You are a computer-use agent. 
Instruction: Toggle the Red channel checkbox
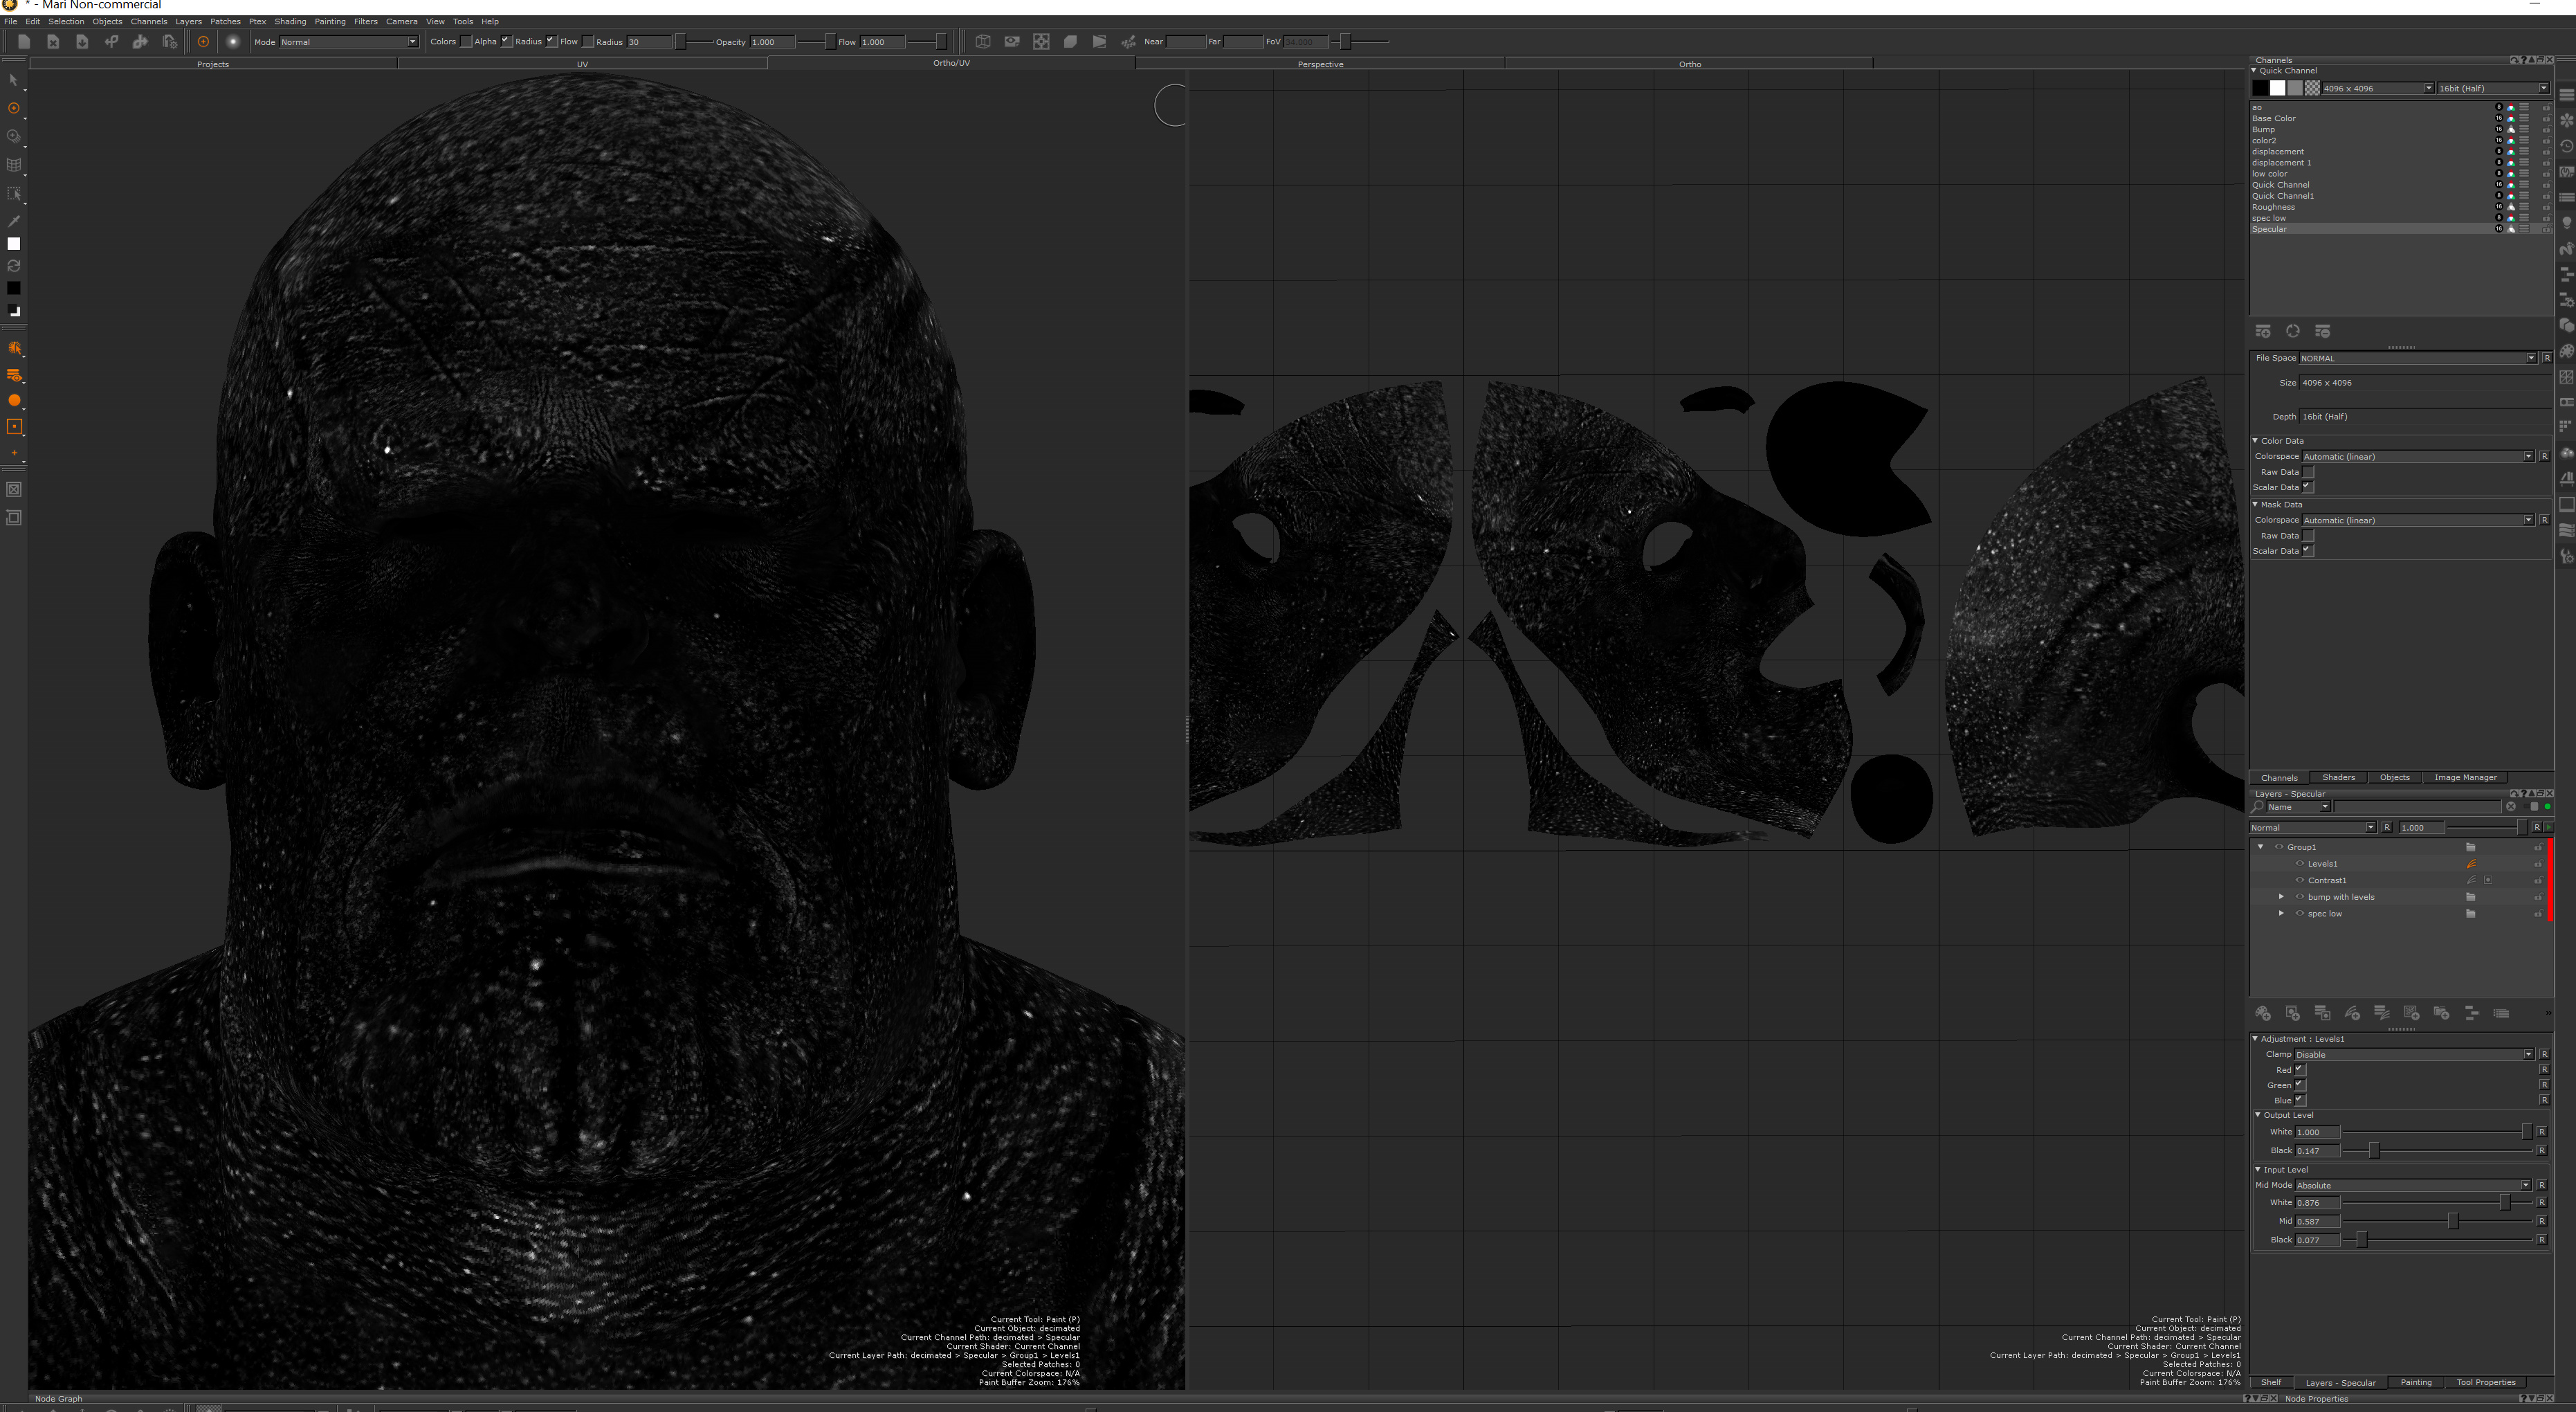point(2299,1069)
